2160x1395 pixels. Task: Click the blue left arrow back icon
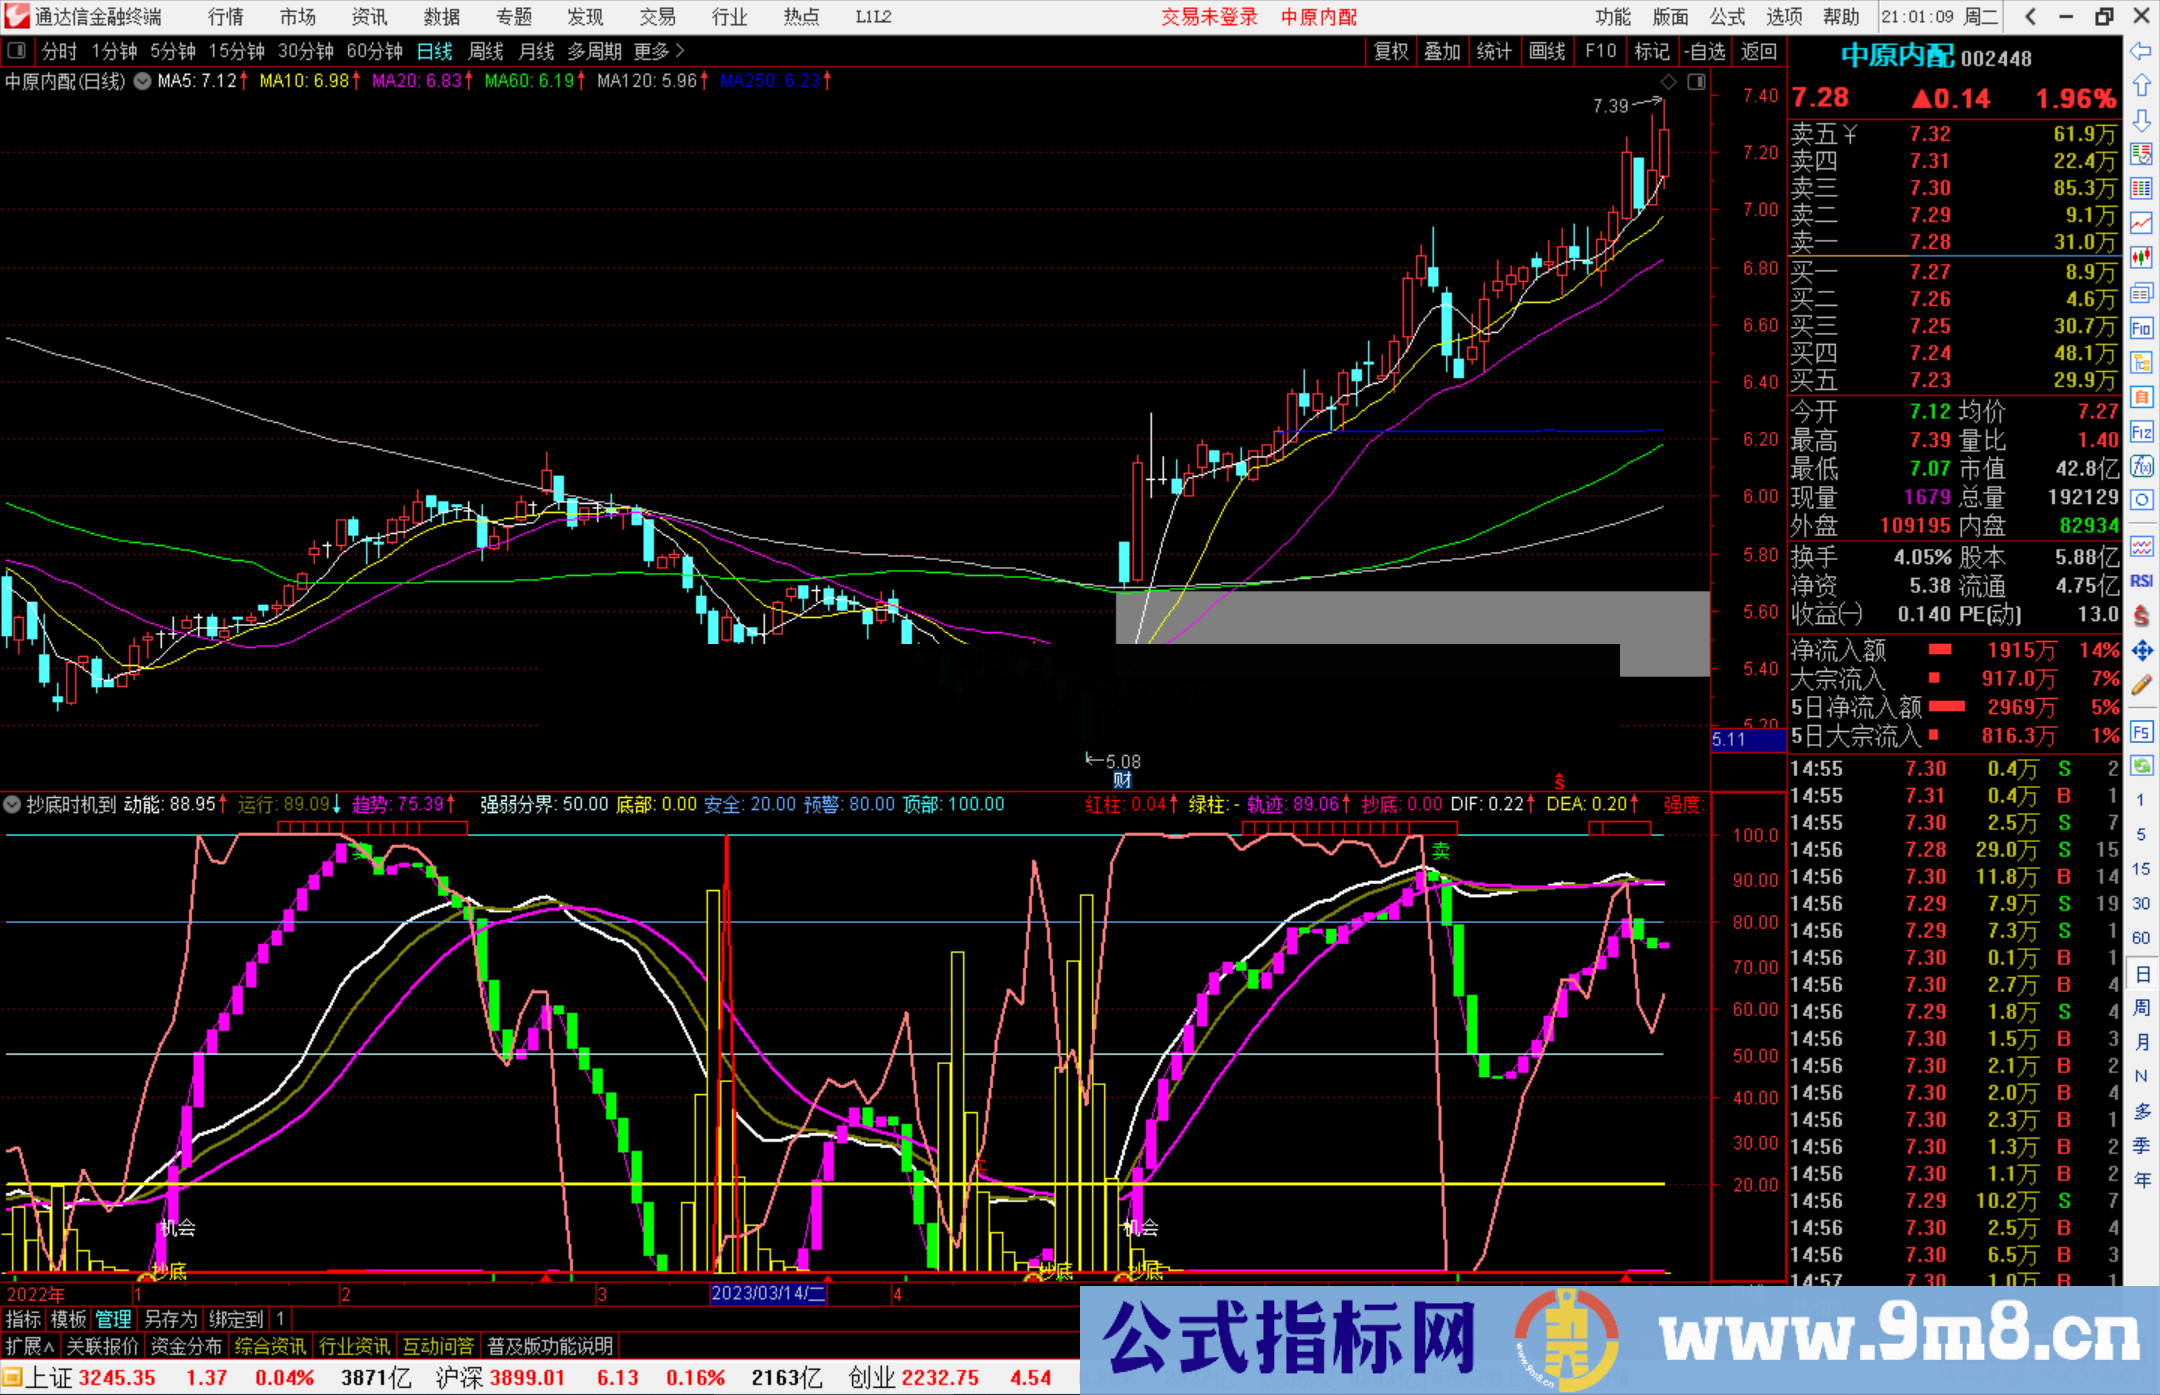2141,51
